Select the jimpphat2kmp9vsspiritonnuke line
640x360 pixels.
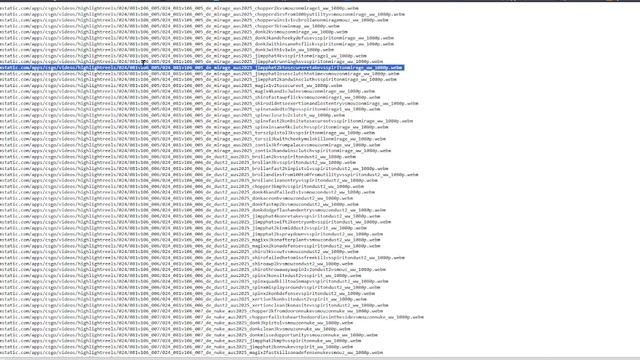pyautogui.click(x=180, y=341)
